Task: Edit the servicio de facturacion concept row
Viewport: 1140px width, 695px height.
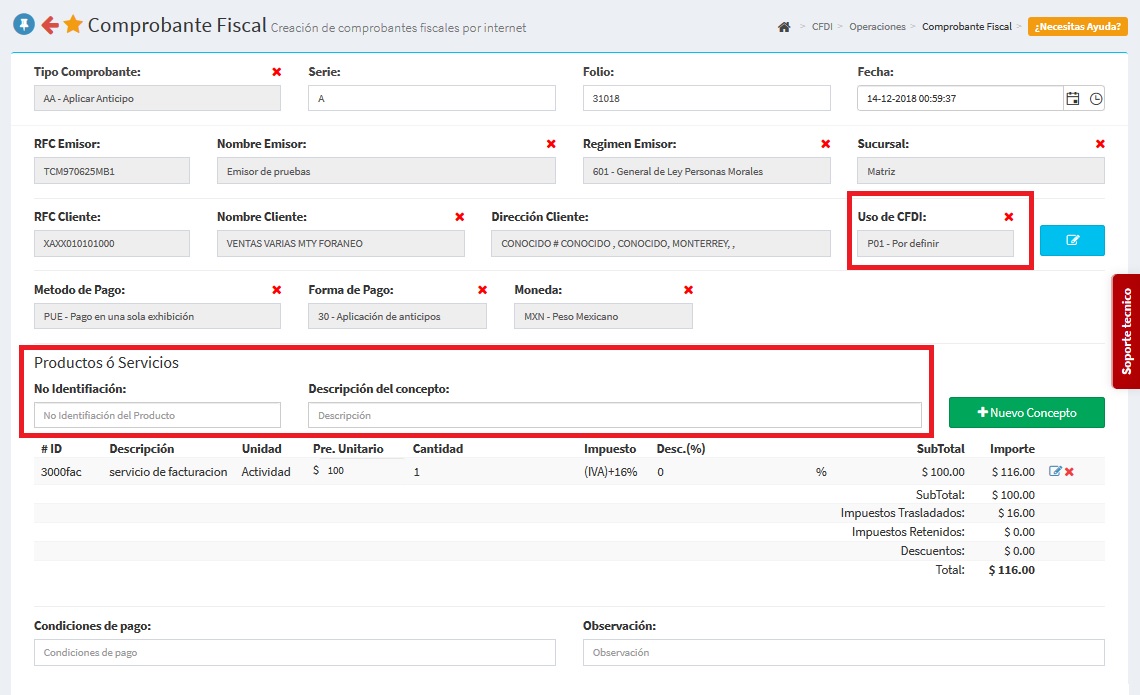Action: (1055, 471)
